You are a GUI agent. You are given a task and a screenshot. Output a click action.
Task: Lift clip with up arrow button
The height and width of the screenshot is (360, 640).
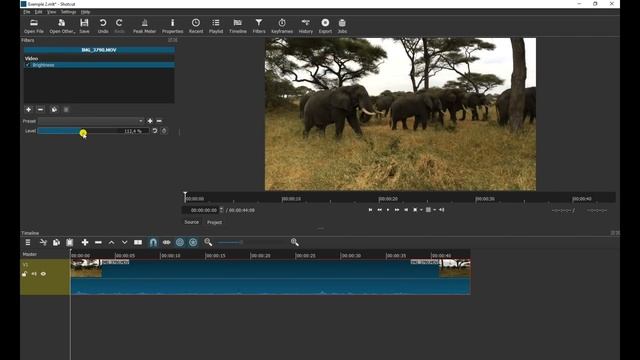coord(111,242)
